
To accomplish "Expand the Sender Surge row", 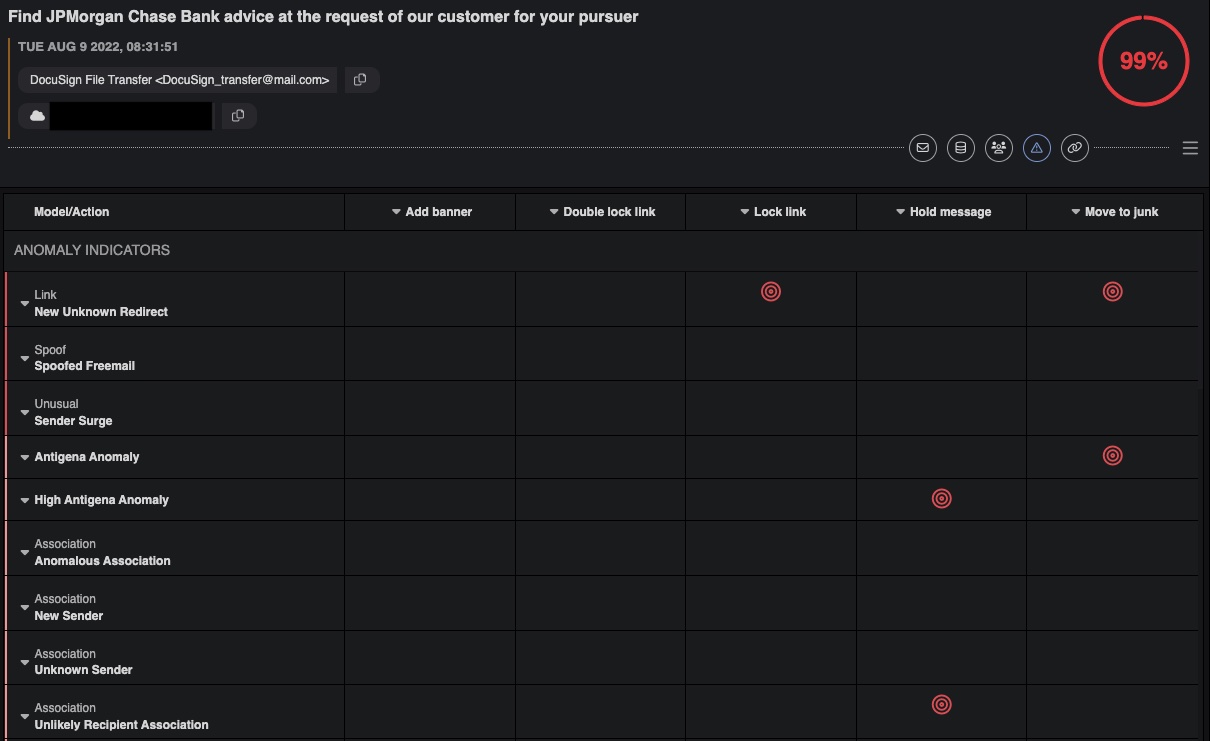I will point(25,413).
